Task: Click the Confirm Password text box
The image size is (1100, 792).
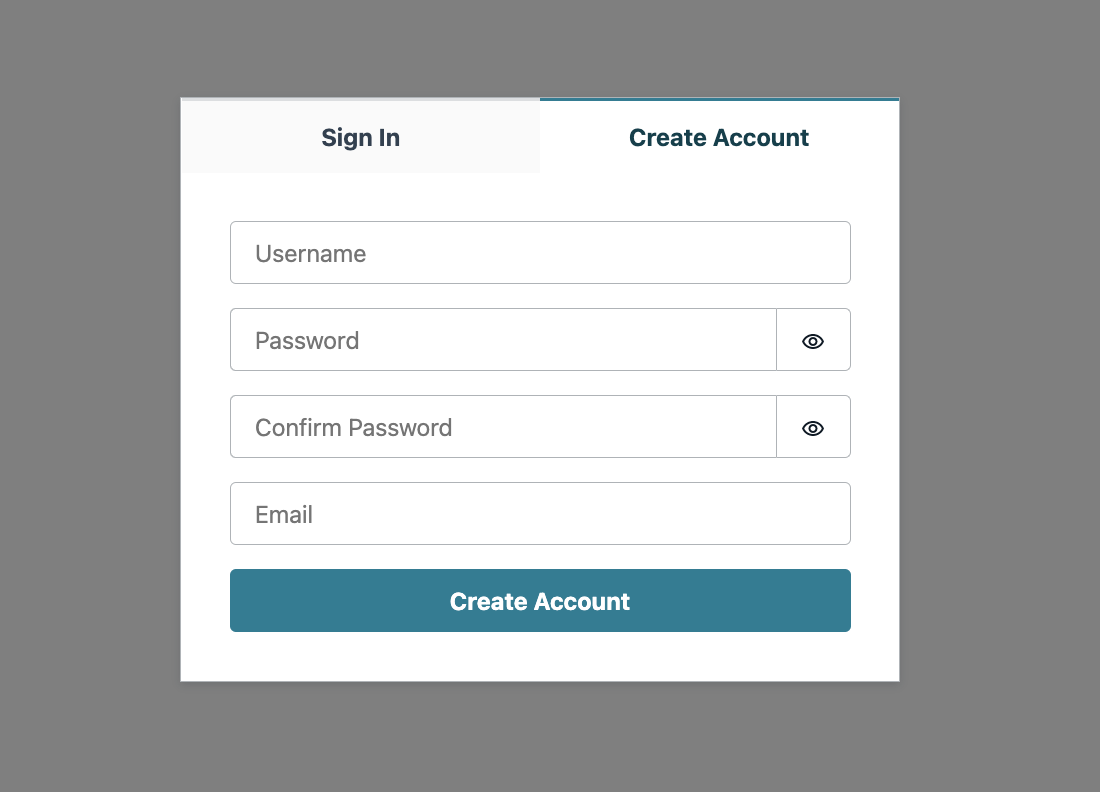Action: pyautogui.click(x=500, y=427)
